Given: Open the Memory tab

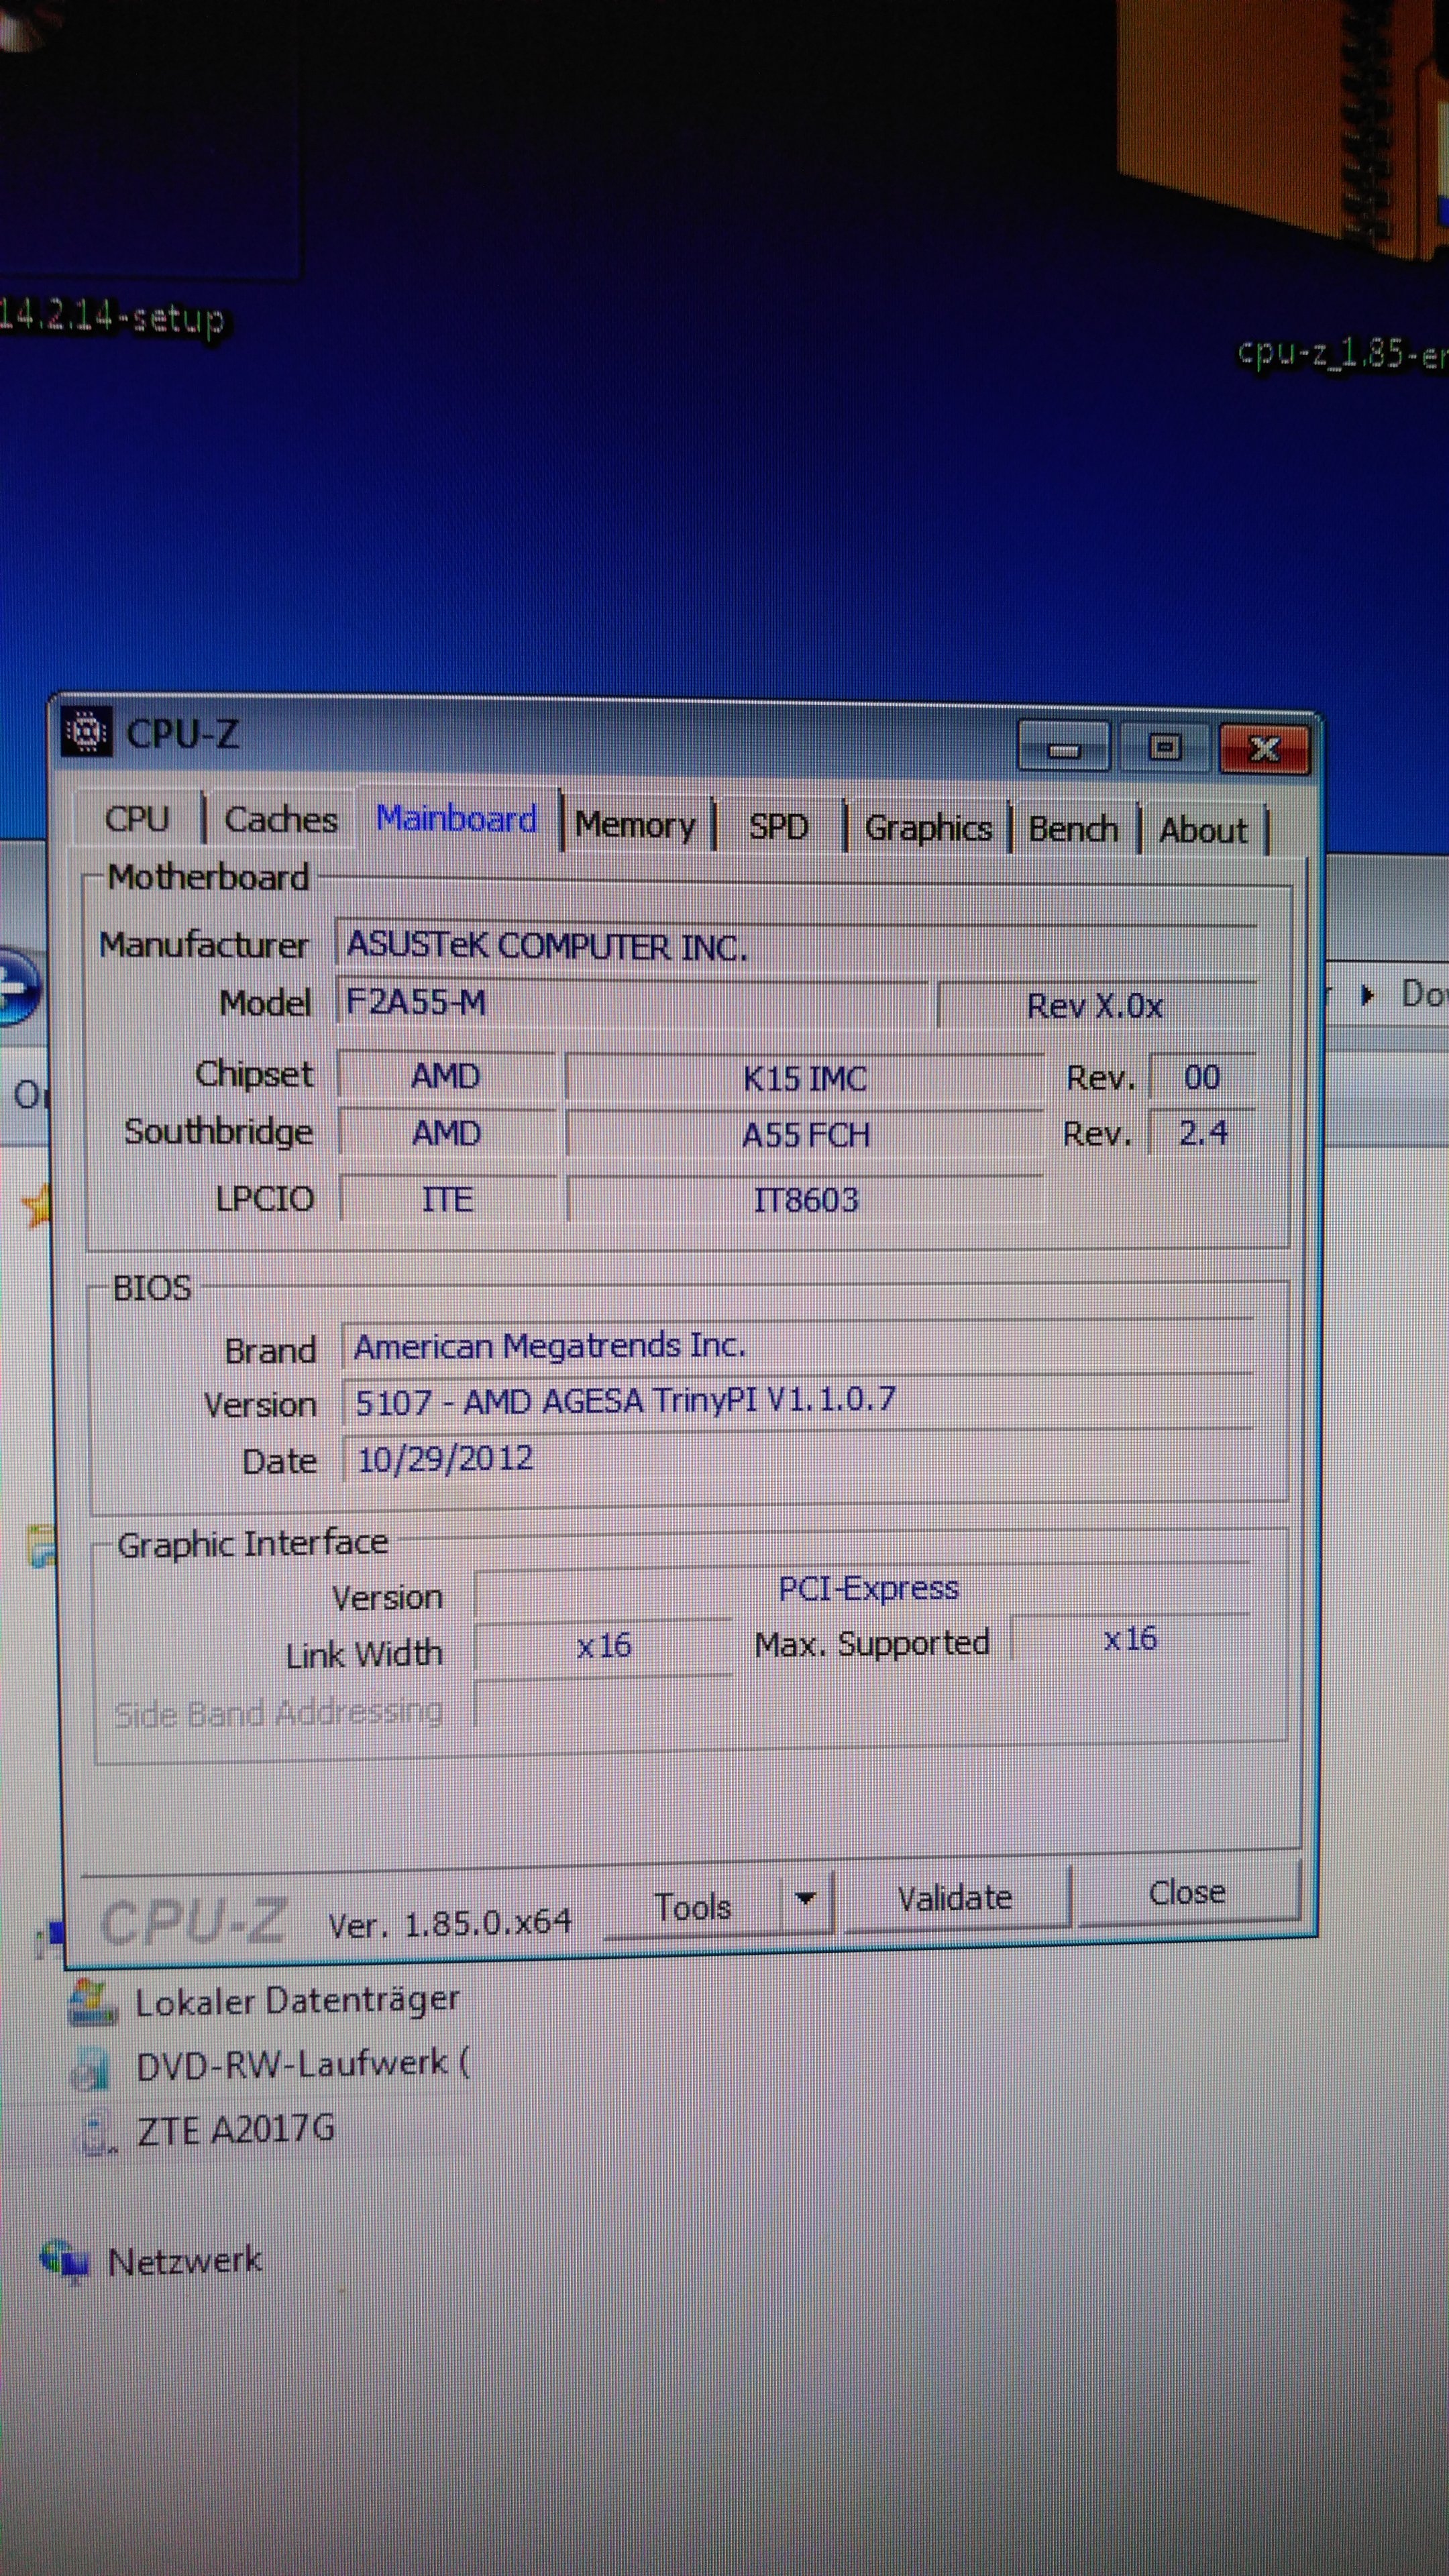Looking at the screenshot, I should coord(635,825).
